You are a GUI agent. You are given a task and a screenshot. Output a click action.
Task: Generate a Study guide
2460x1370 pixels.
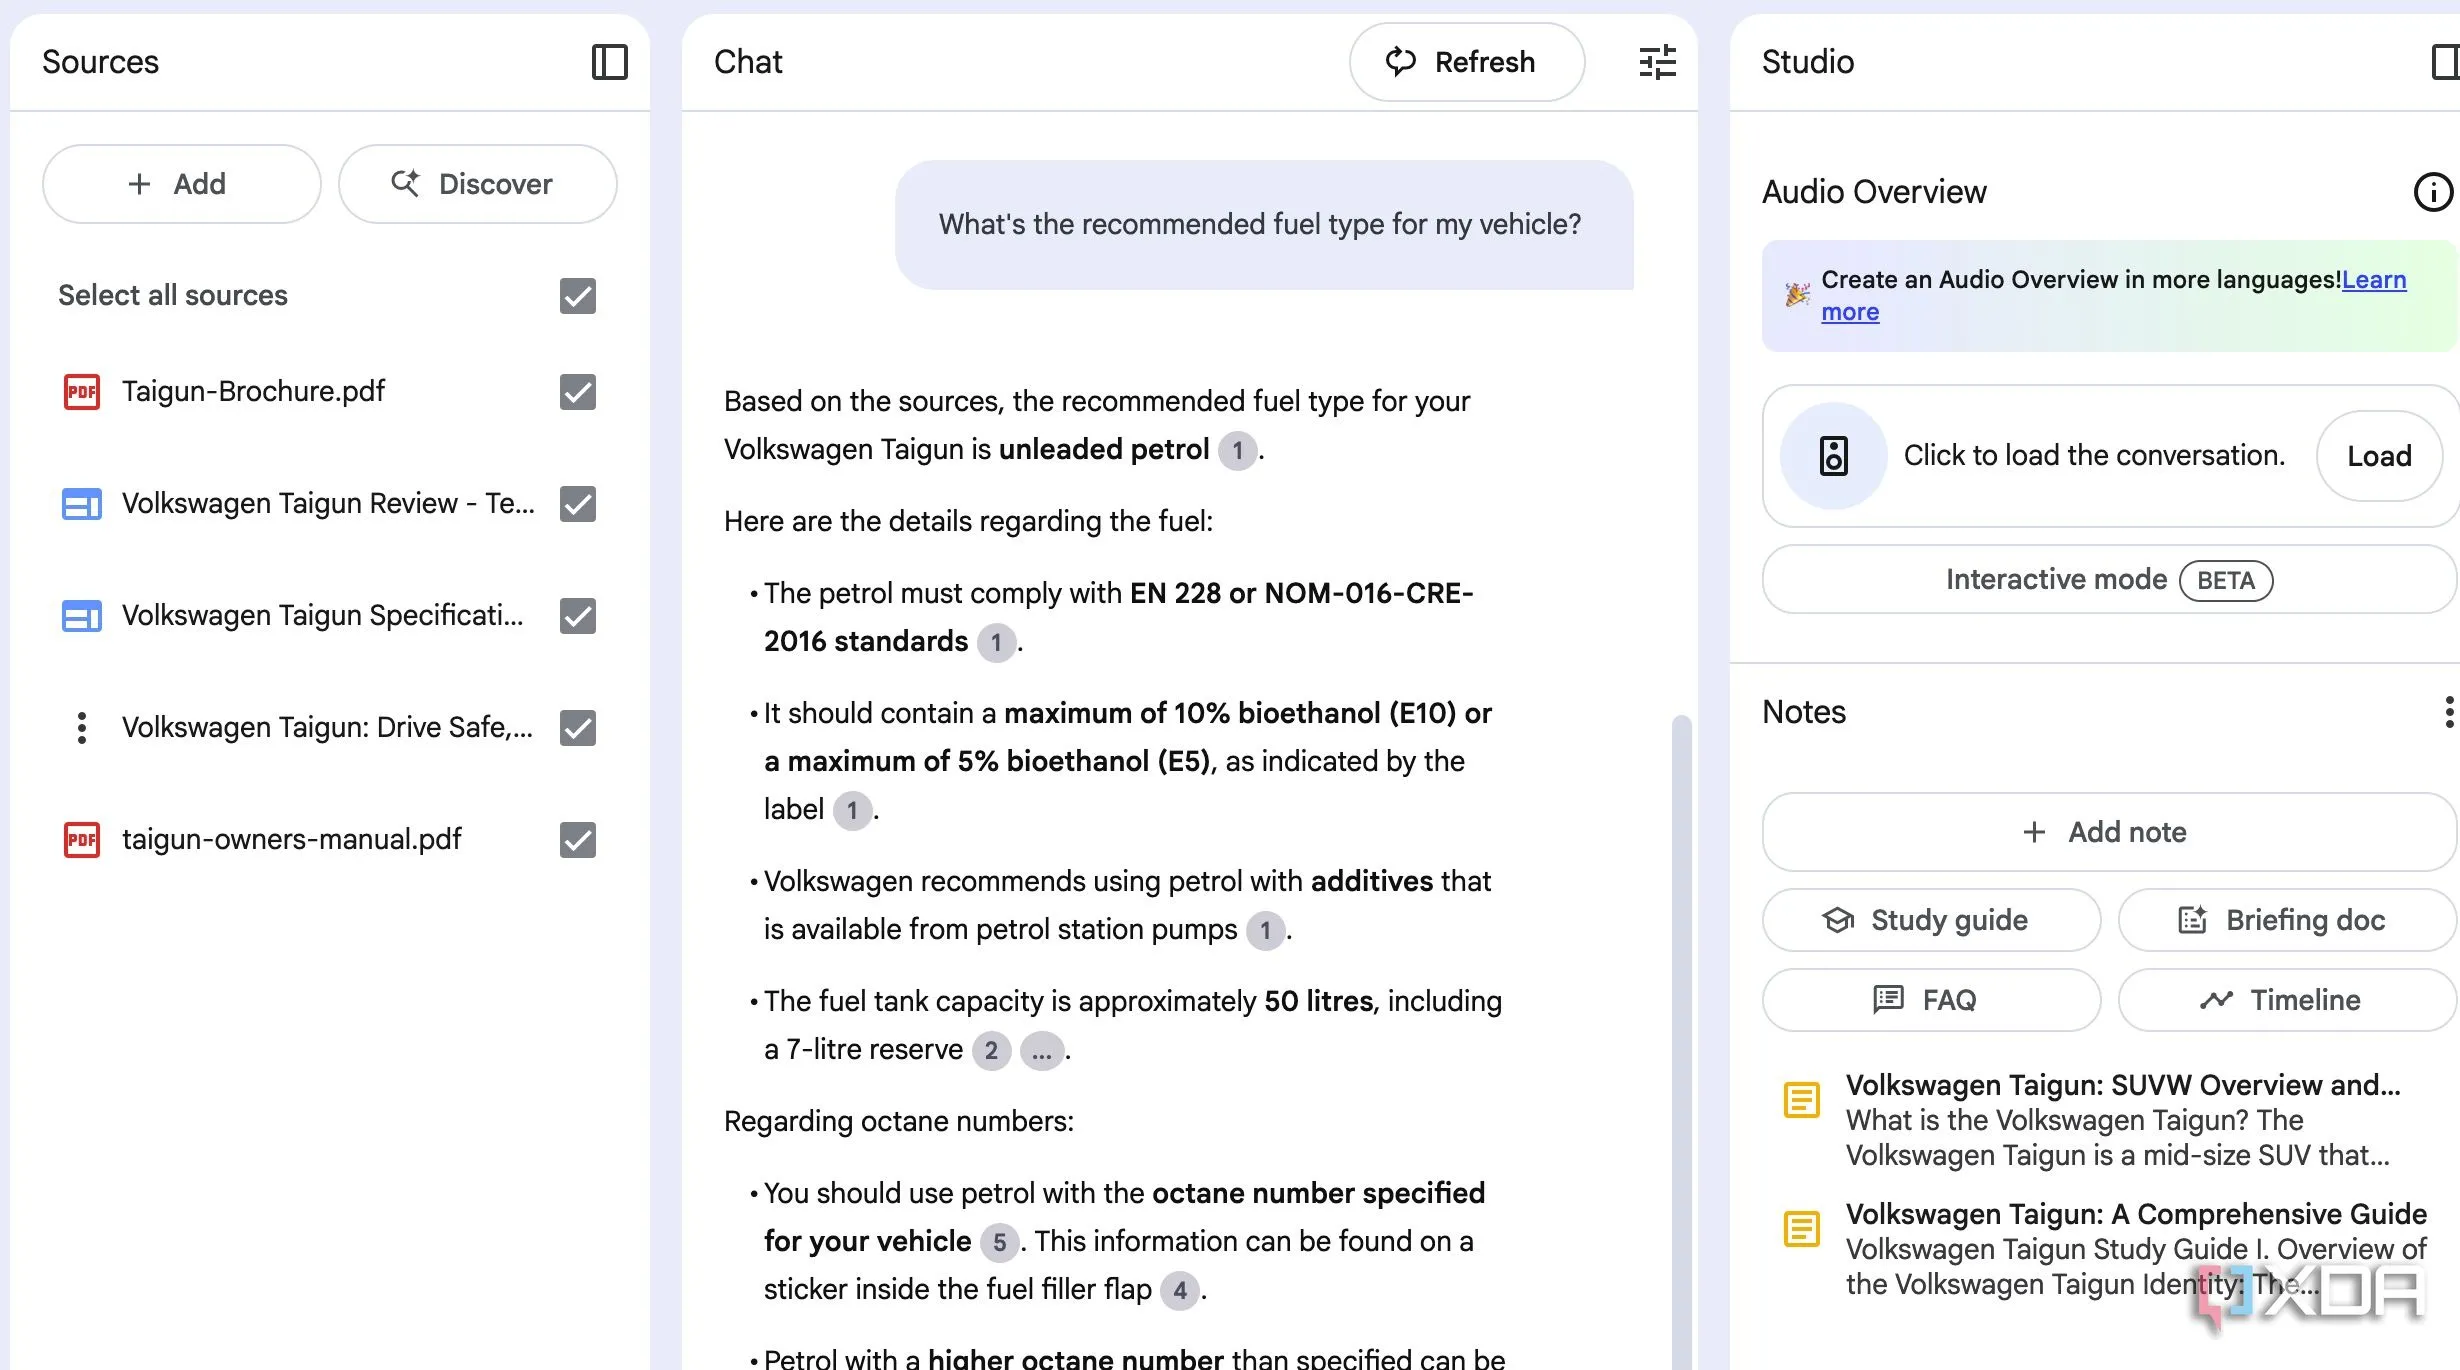(x=1931, y=920)
